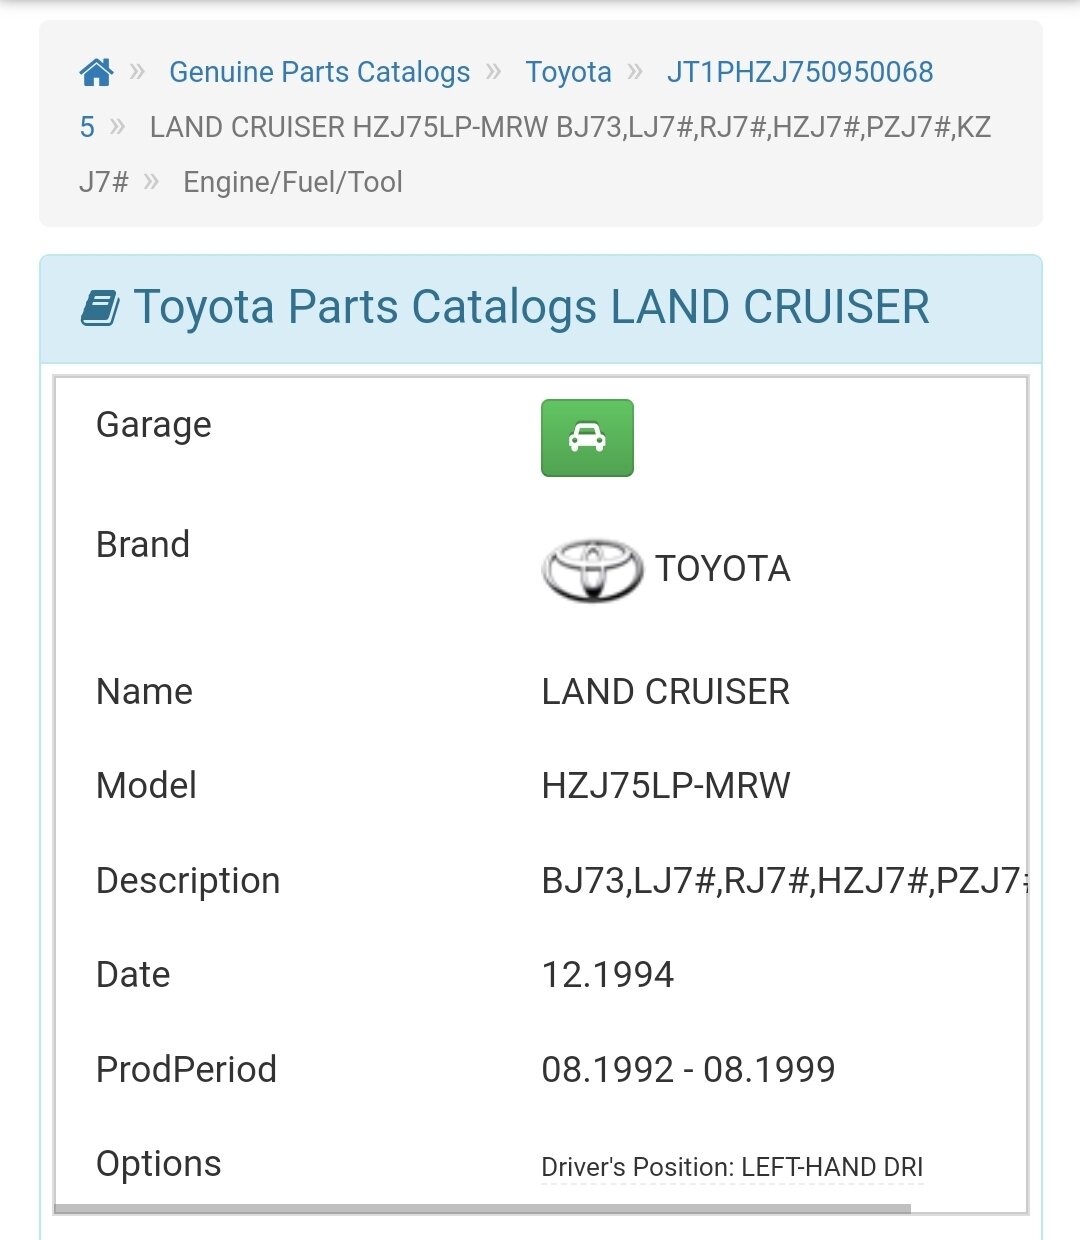Viewport: 1080px width, 1240px height.
Task: Tap the Garage row label
Action: (154, 426)
